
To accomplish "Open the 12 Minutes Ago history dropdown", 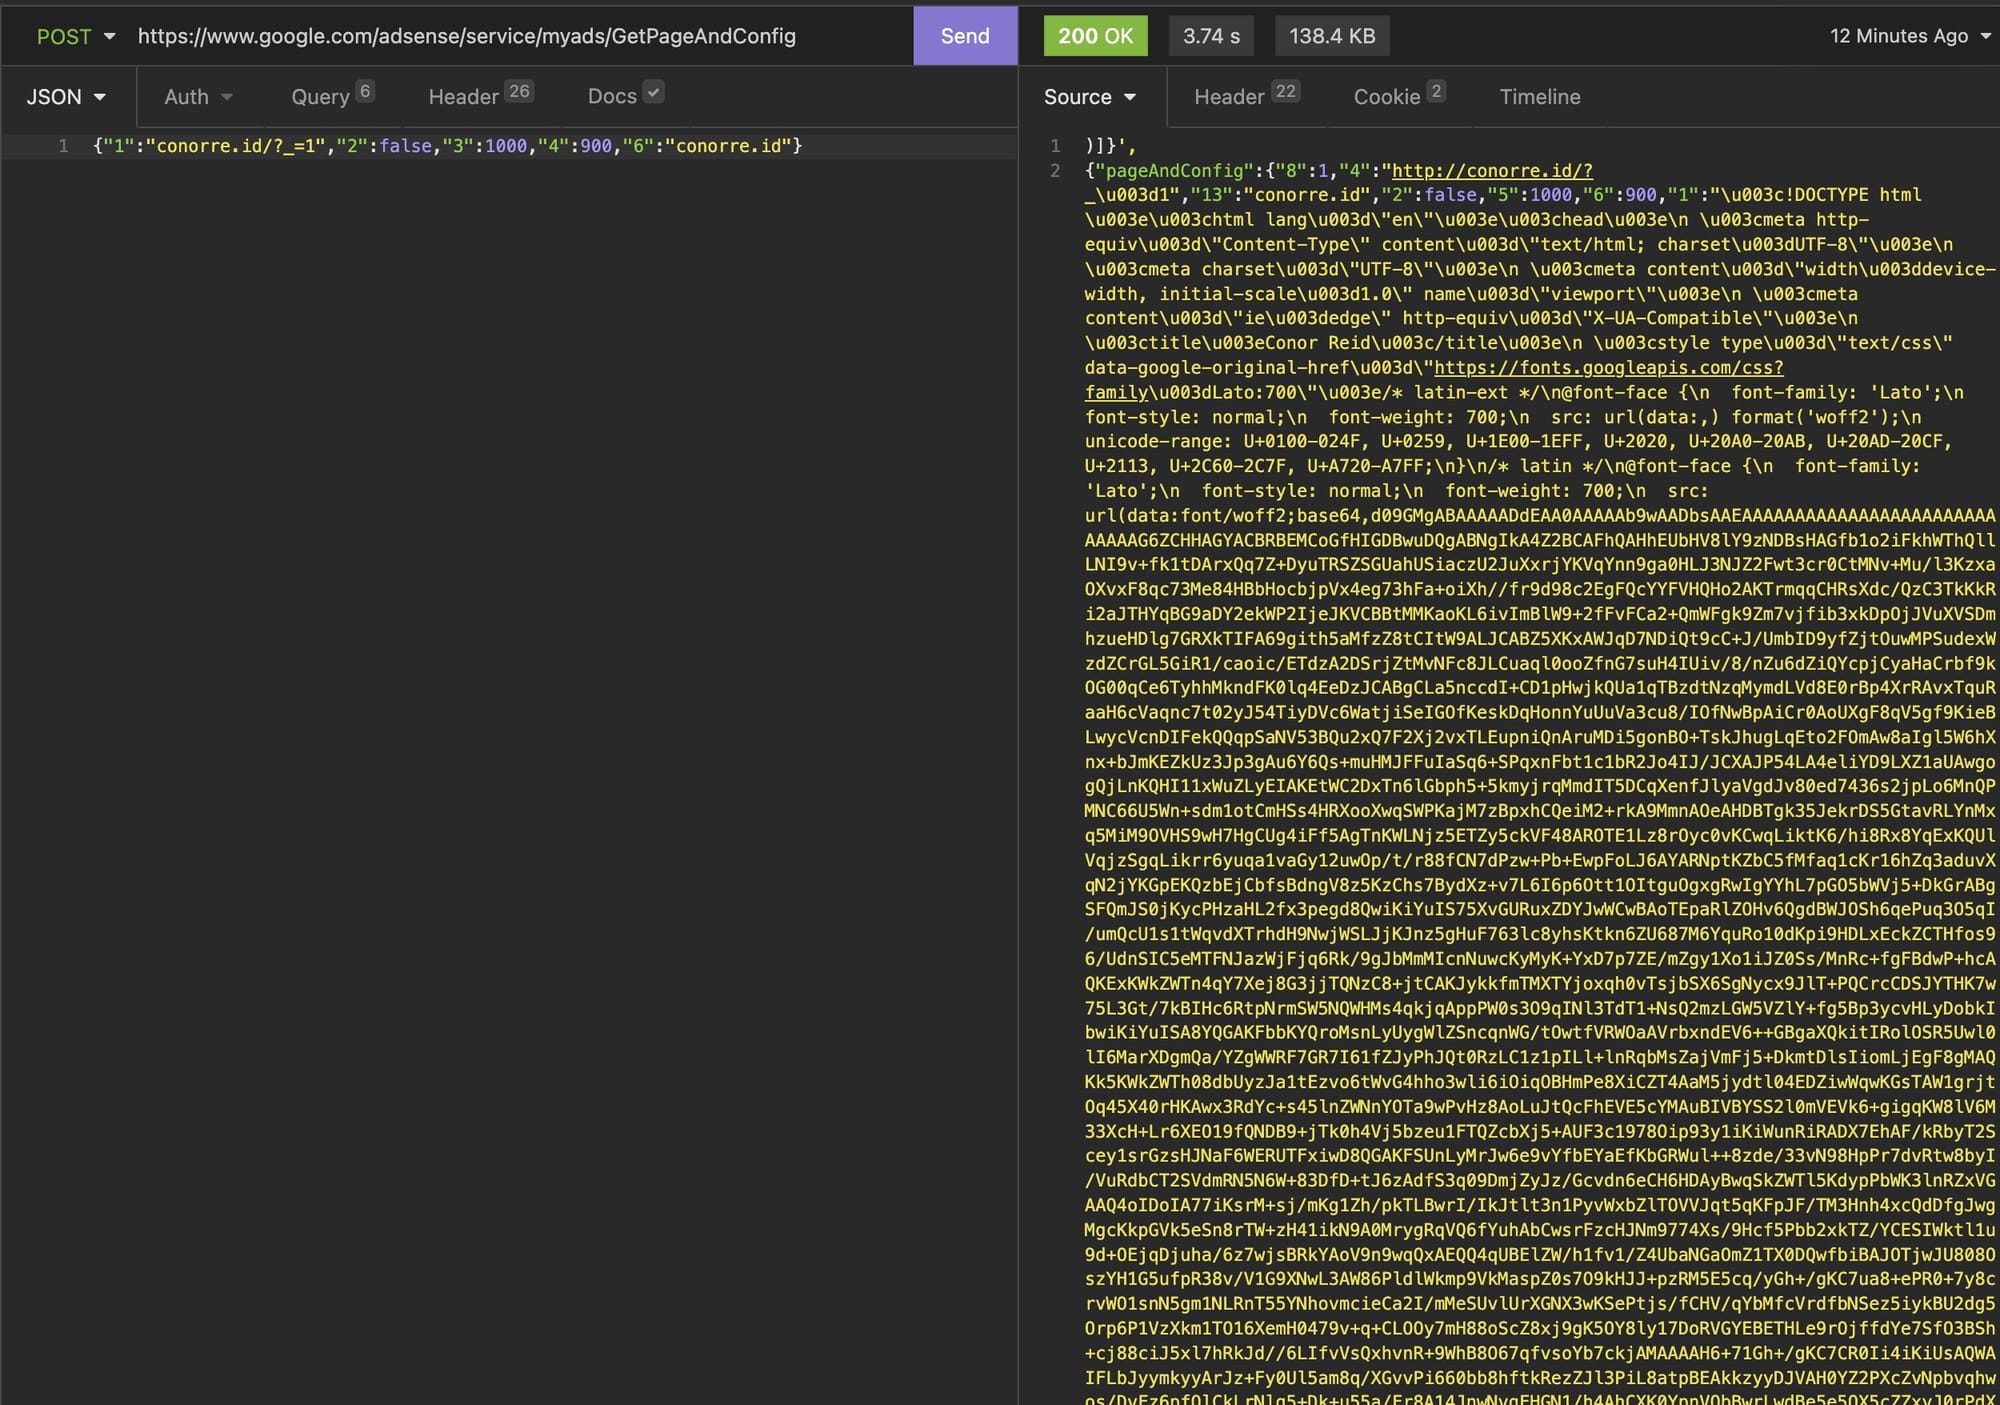I will point(1909,37).
